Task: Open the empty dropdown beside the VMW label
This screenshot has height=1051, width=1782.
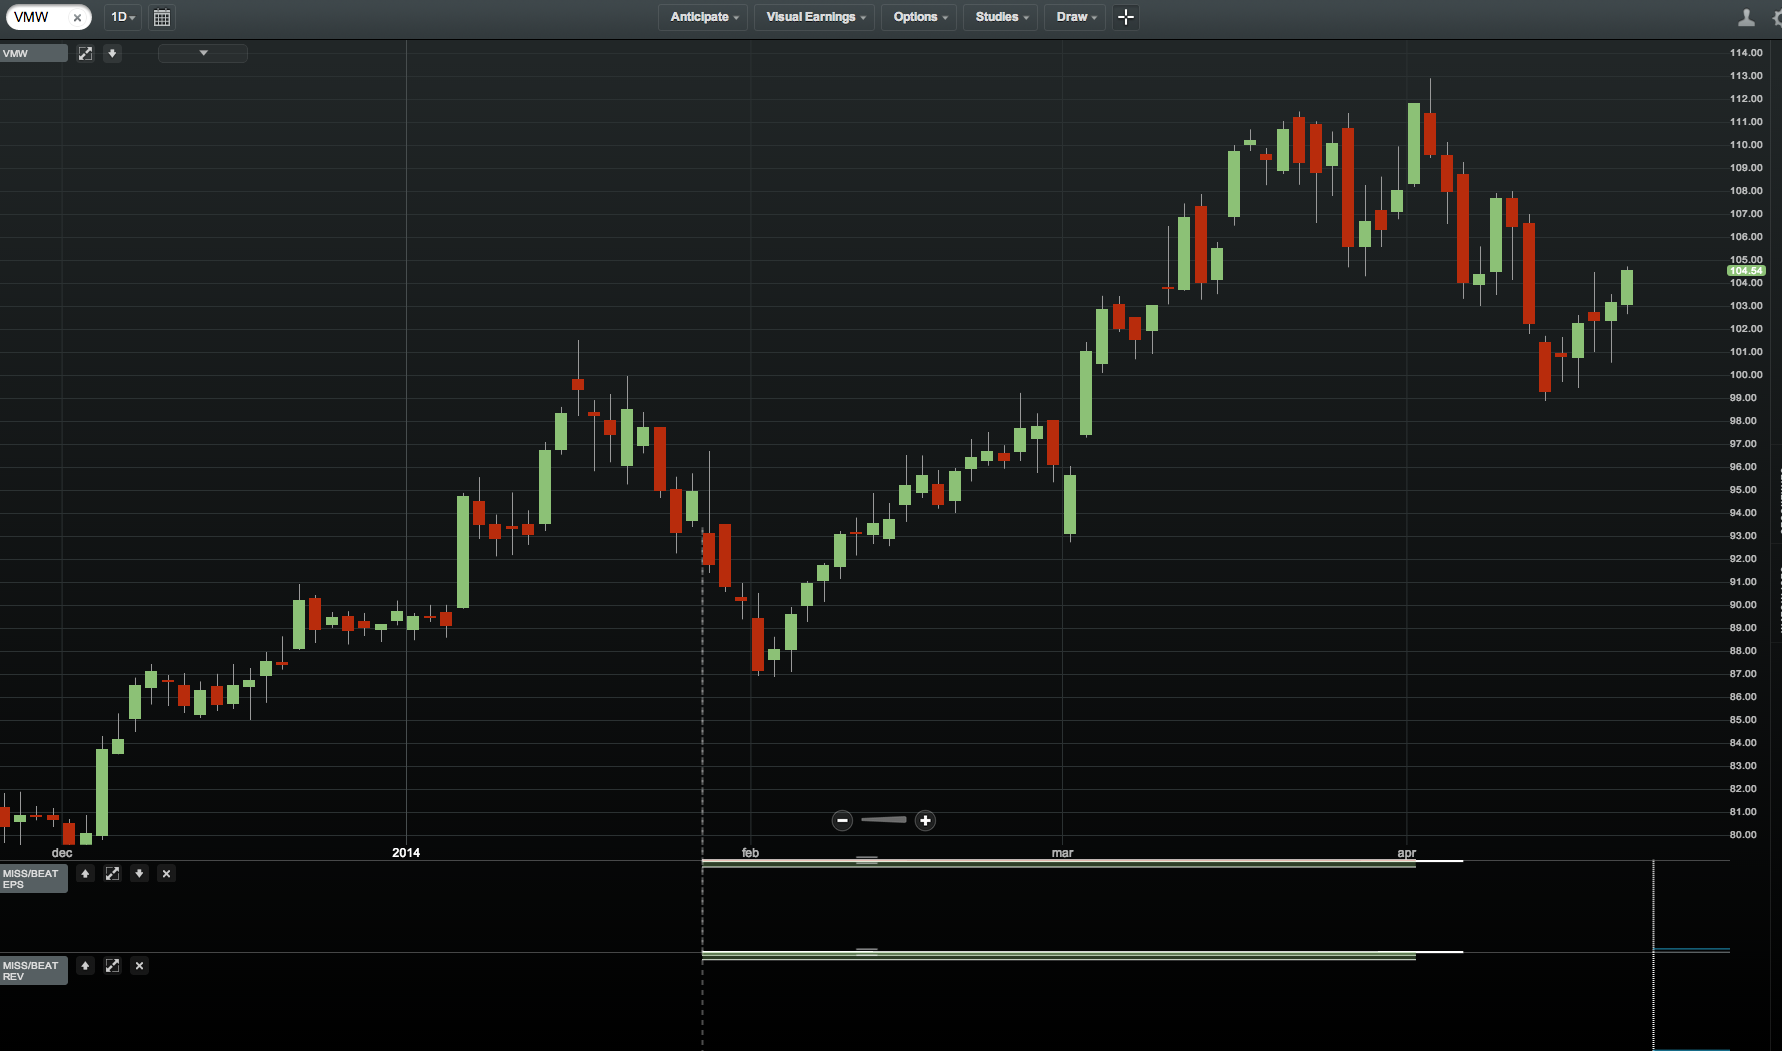Action: click(x=203, y=52)
